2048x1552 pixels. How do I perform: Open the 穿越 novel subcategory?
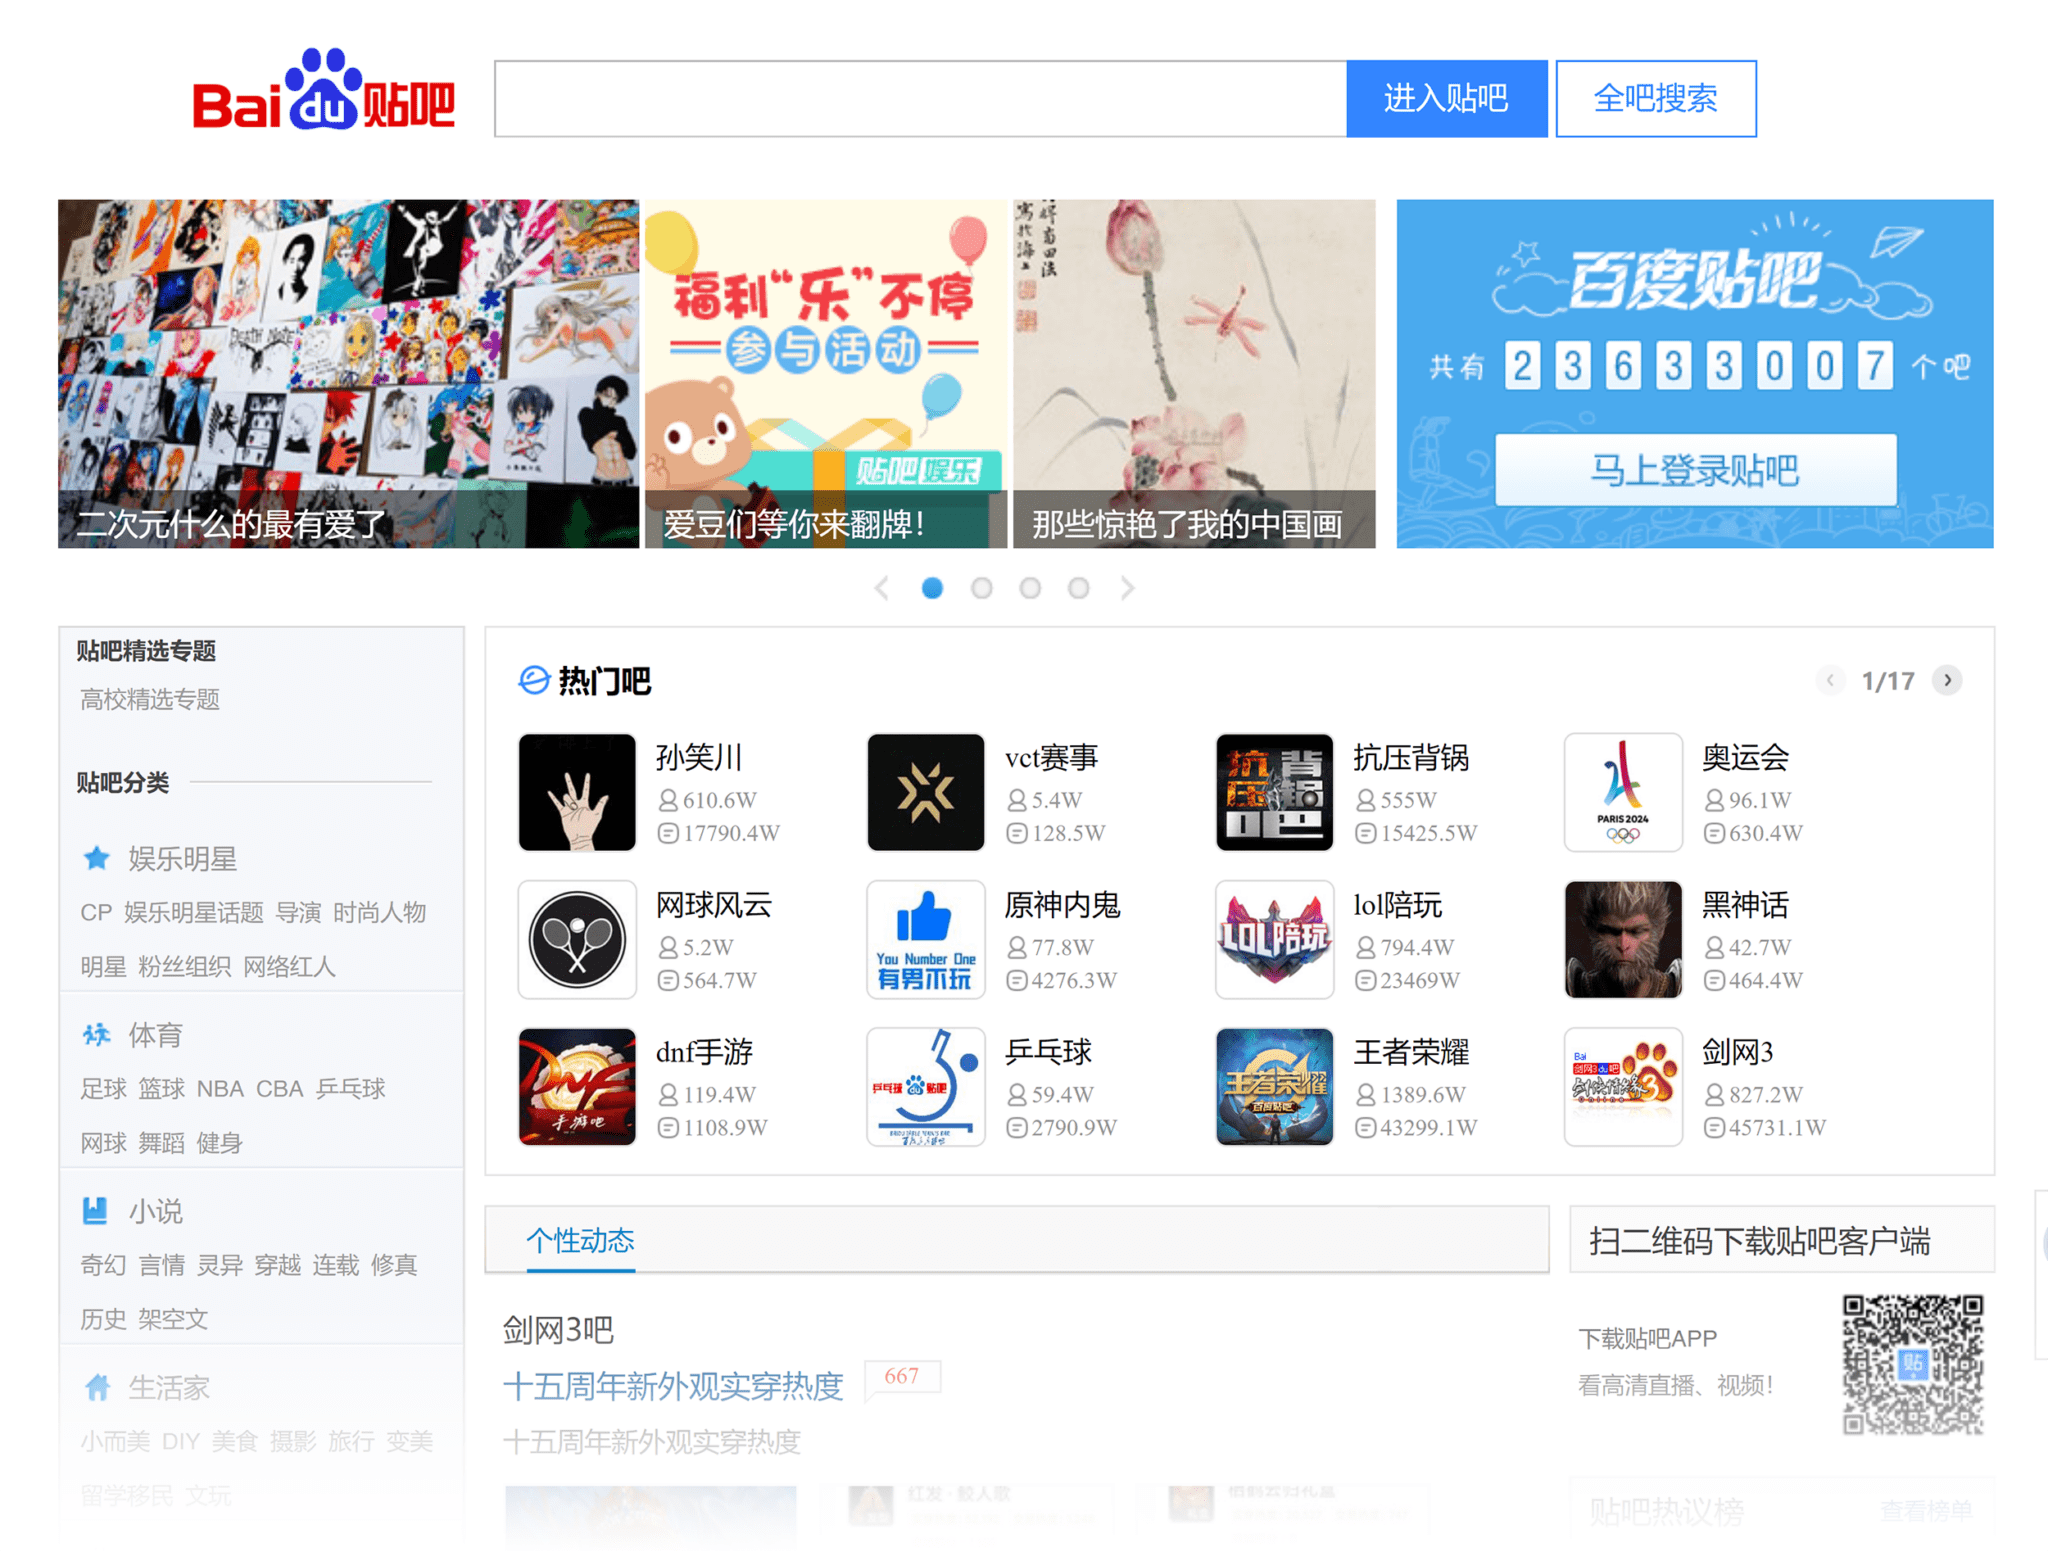coord(277,1264)
